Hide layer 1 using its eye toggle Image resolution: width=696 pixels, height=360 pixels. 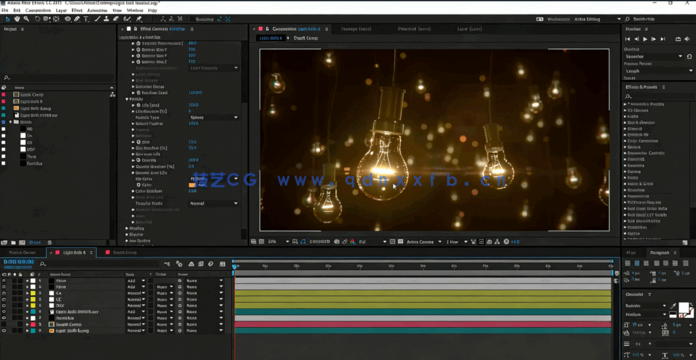[4, 281]
